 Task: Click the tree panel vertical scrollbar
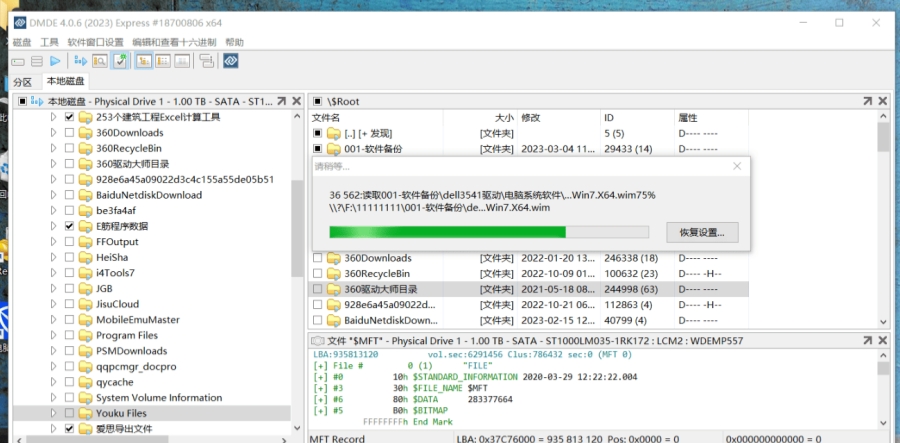(297, 228)
